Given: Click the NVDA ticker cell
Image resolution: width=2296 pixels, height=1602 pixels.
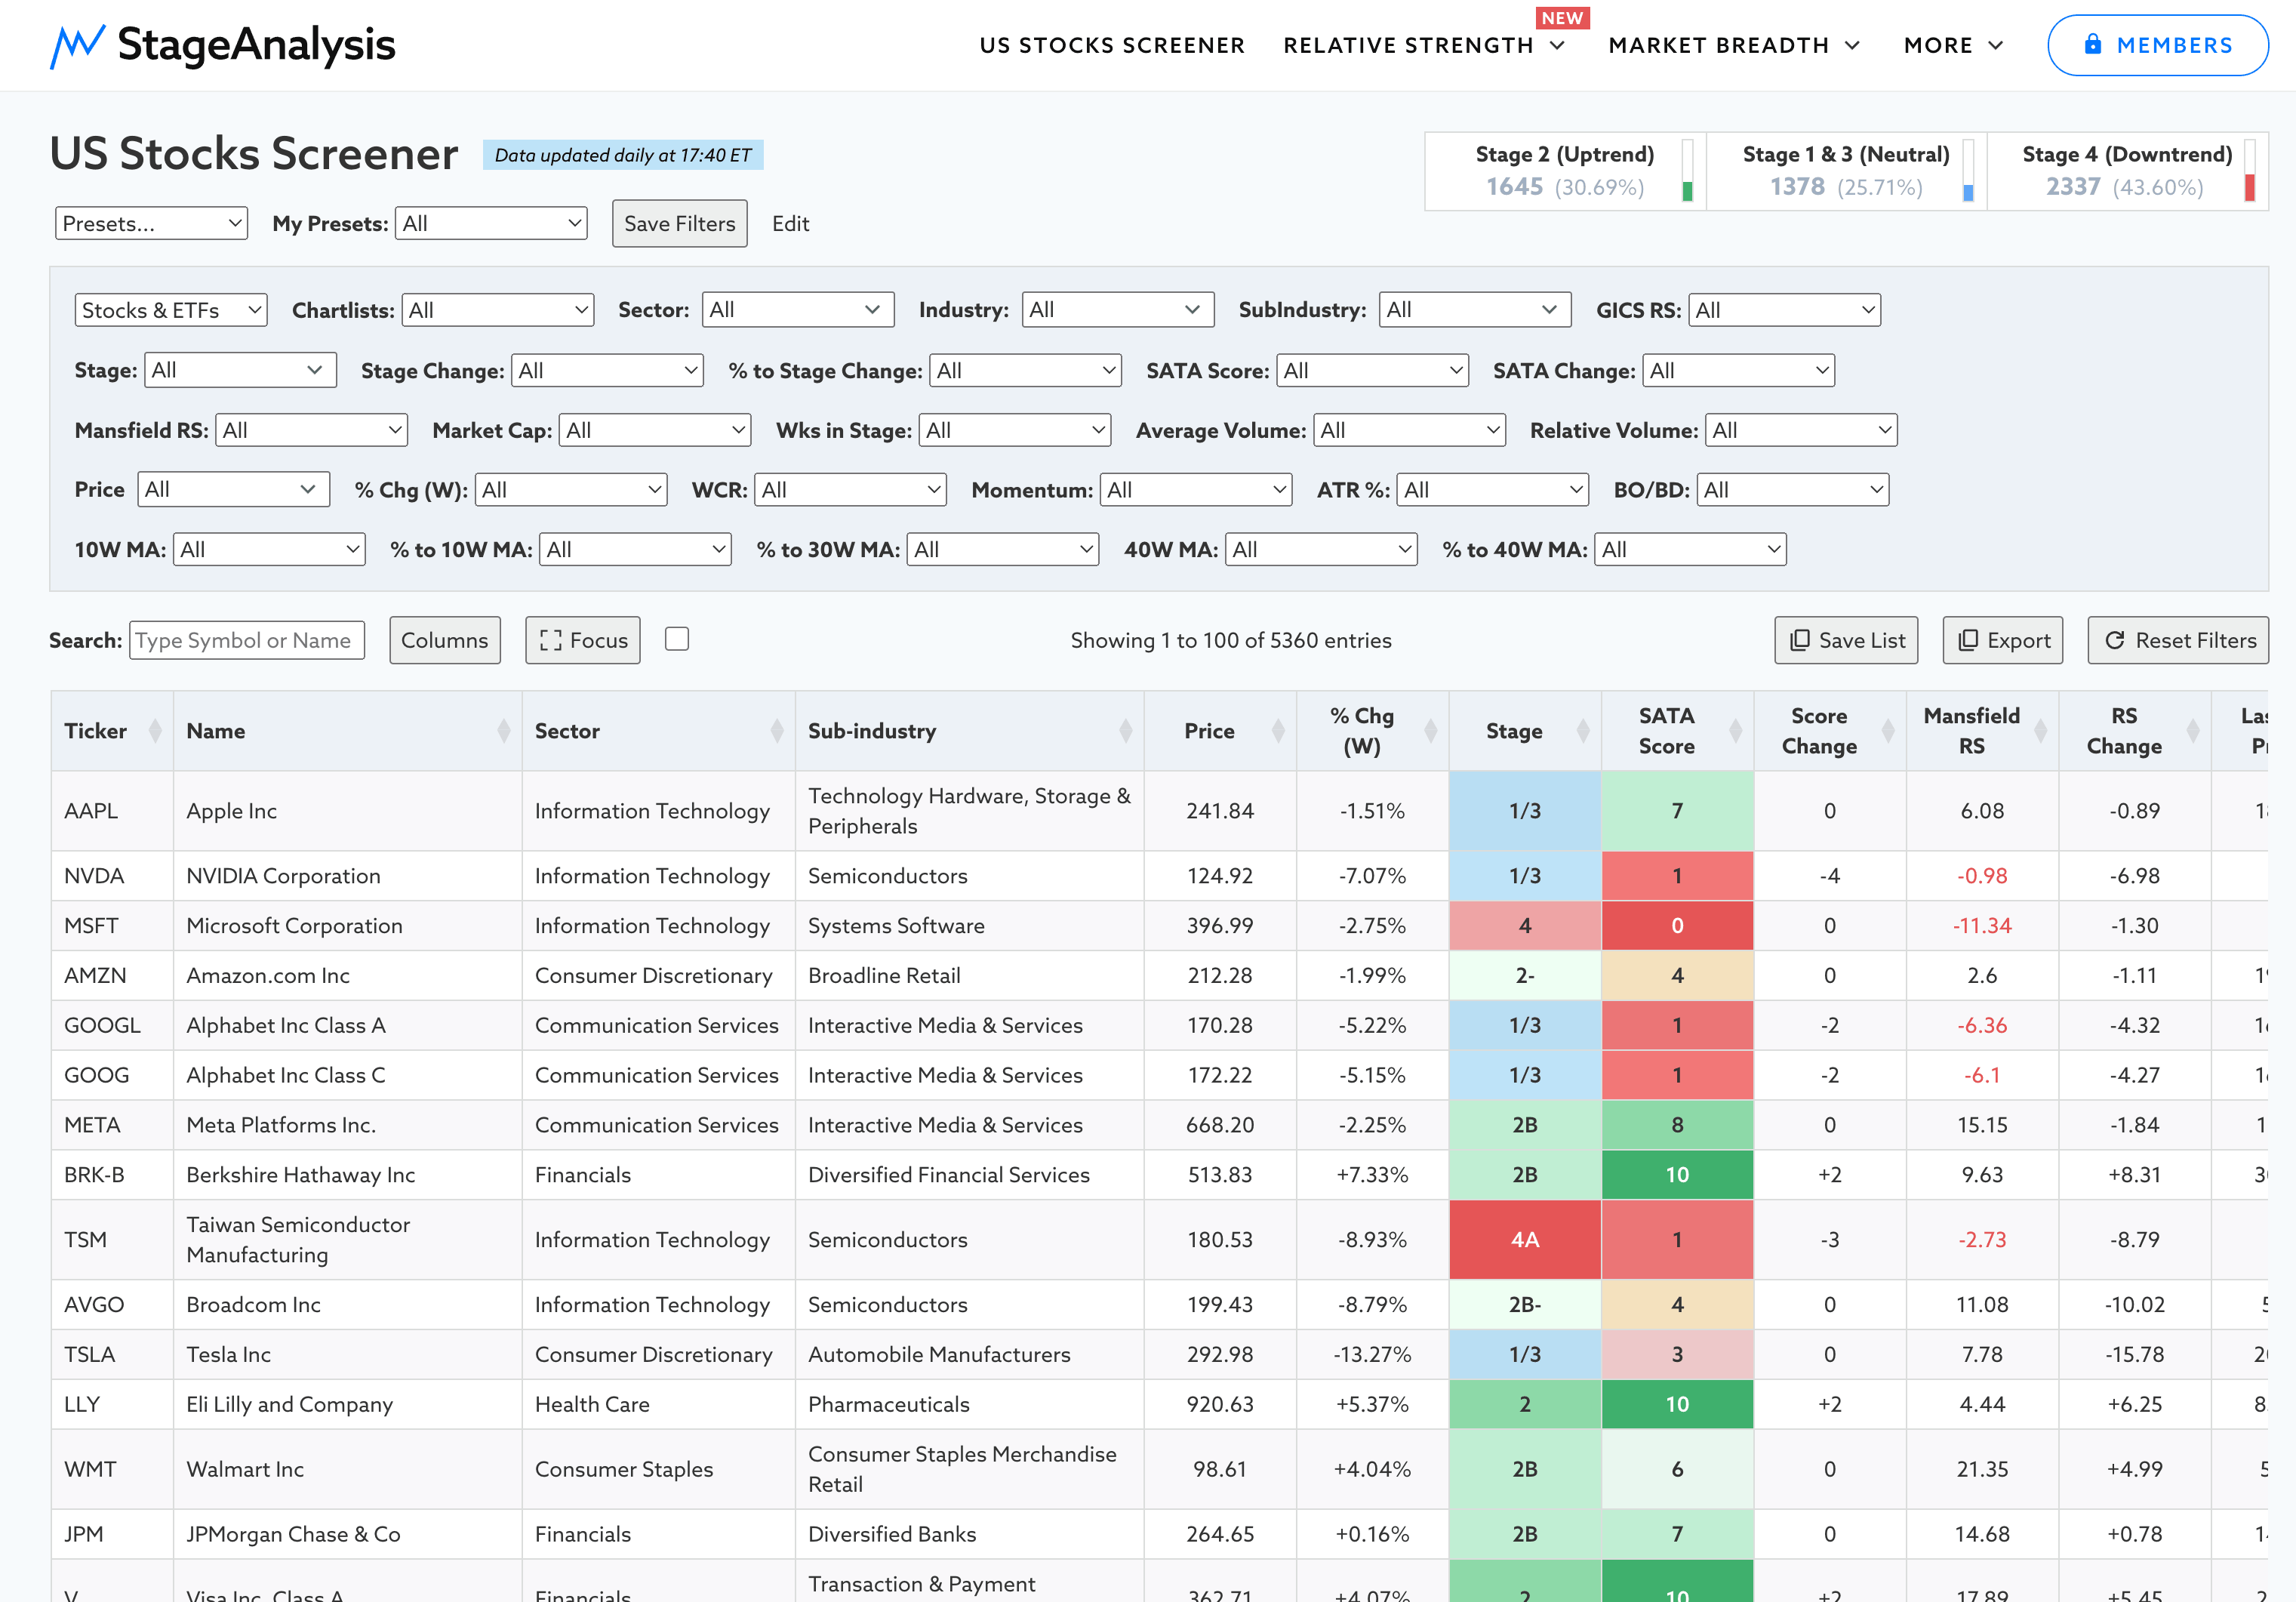Looking at the screenshot, I should point(112,876).
